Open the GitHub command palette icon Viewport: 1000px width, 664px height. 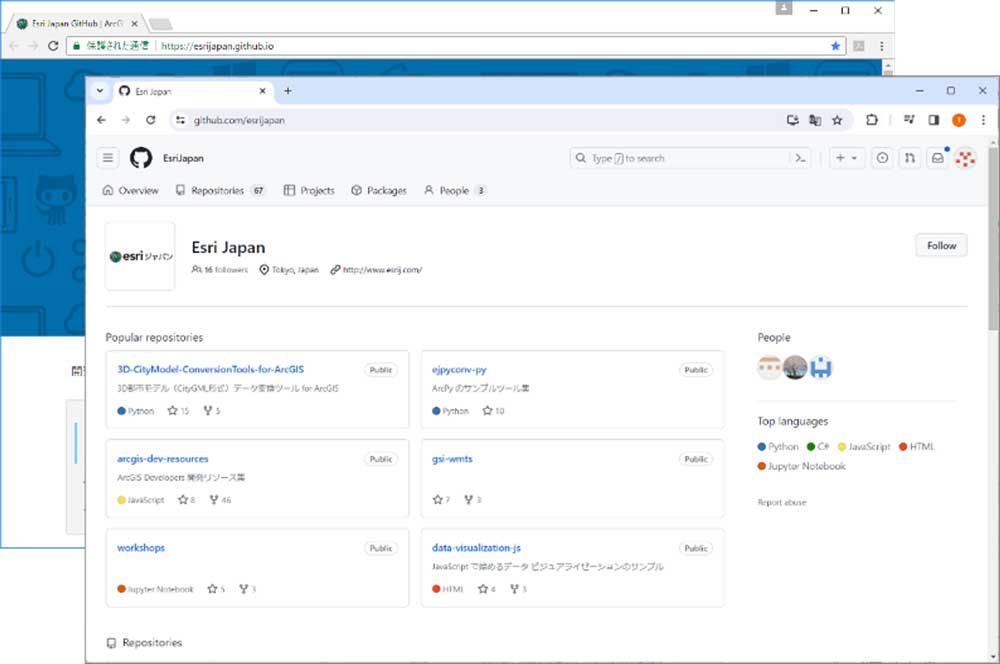click(x=800, y=158)
